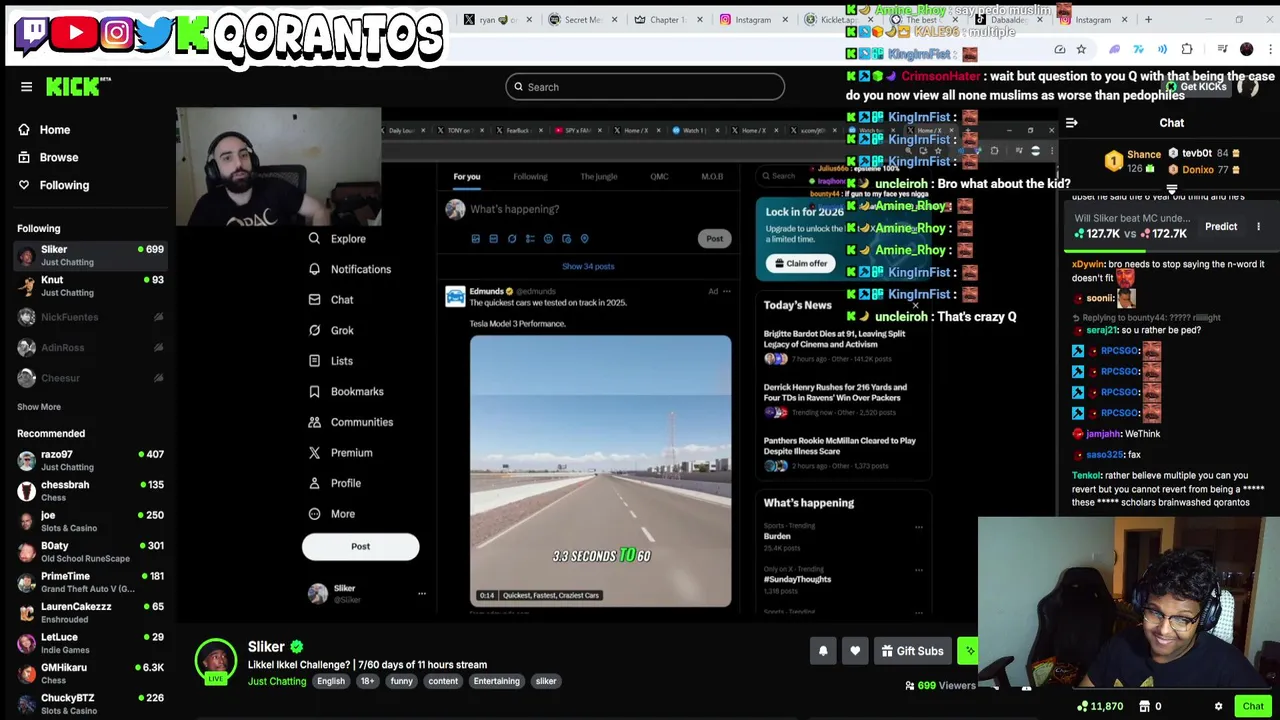The height and width of the screenshot is (720, 1280).
Task: Click the Predict button
Action: point(1221,227)
